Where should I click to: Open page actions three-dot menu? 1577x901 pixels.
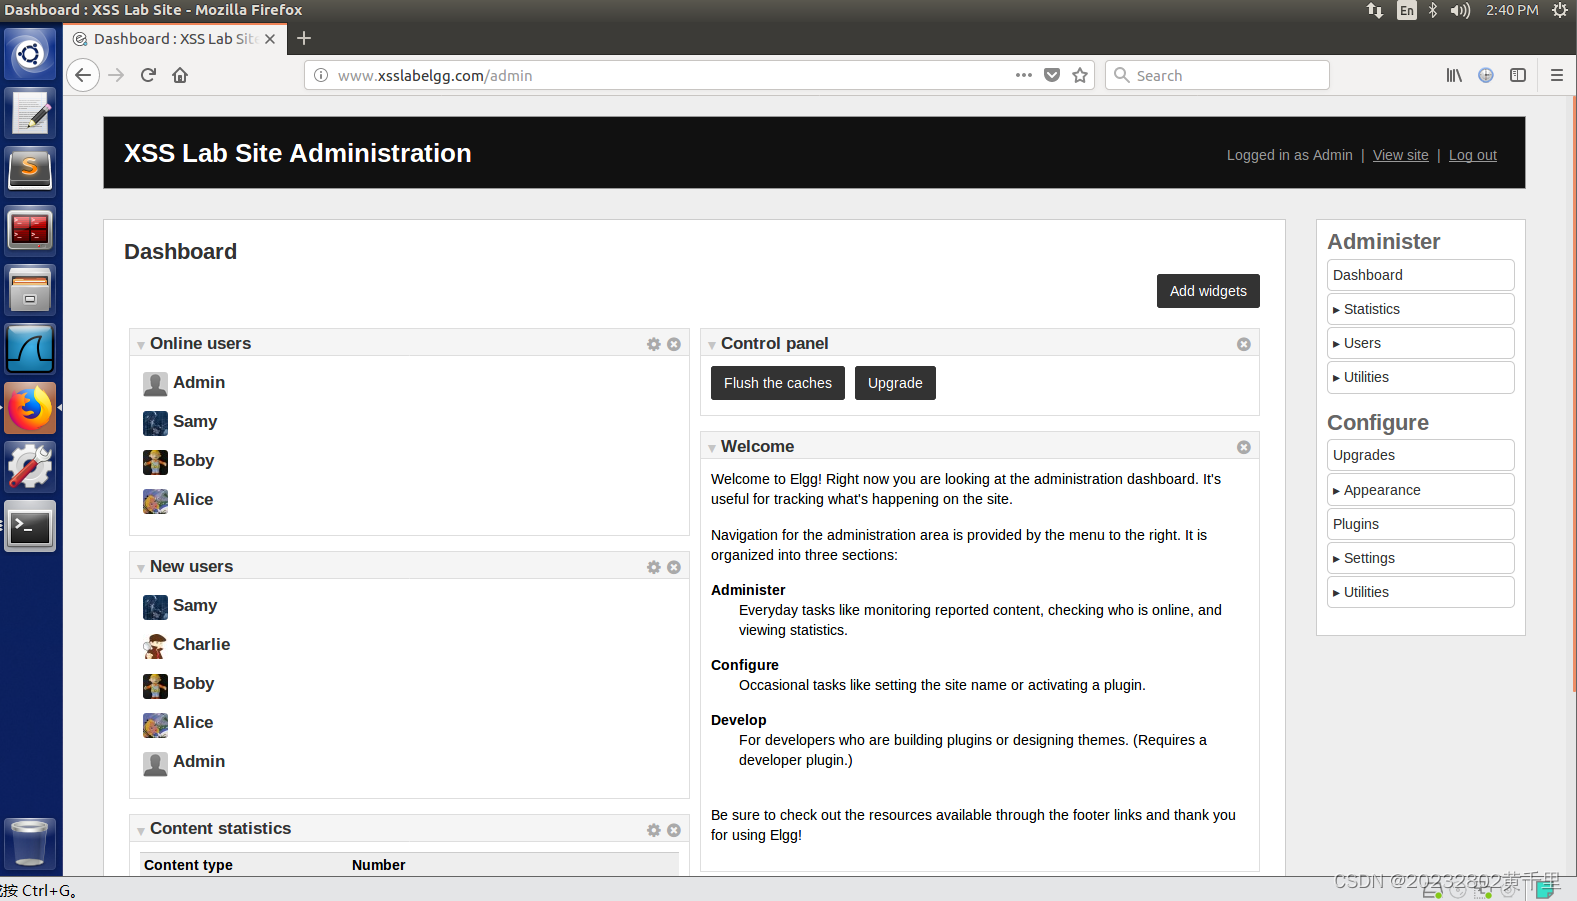click(1023, 75)
